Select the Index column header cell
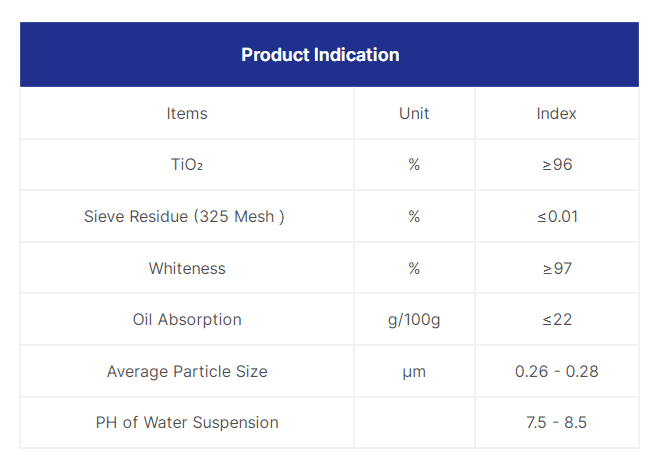This screenshot has height=475, width=663. coord(556,113)
